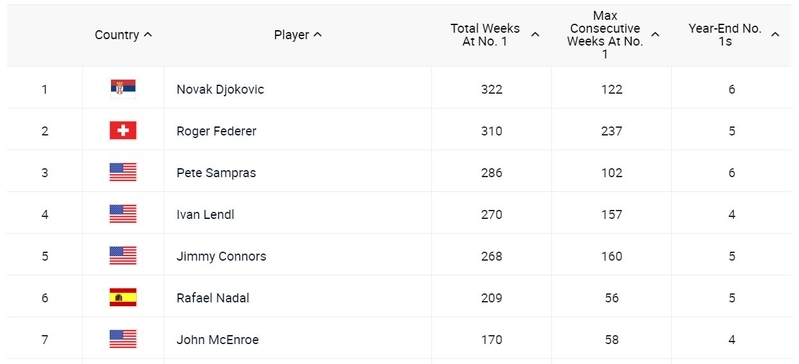The image size is (799, 364).
Task: Open Novak Djokovic player name
Action: coord(220,89)
